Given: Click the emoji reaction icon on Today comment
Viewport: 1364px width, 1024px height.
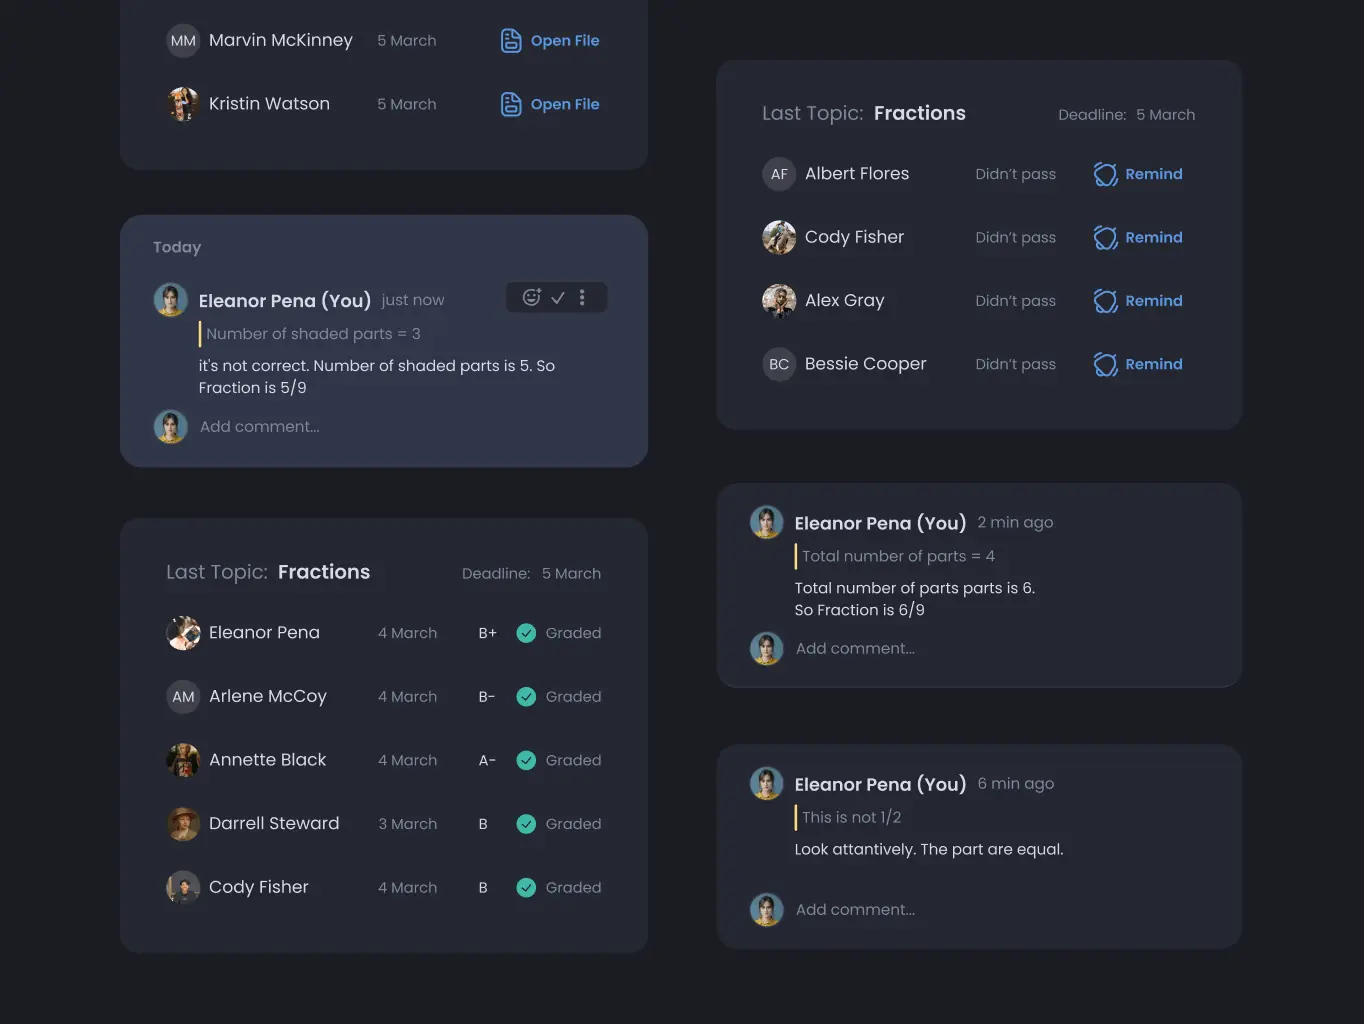Looking at the screenshot, I should point(532,297).
